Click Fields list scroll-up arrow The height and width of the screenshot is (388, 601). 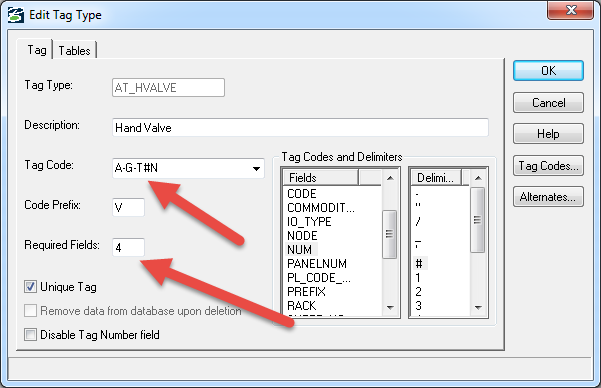(x=390, y=178)
